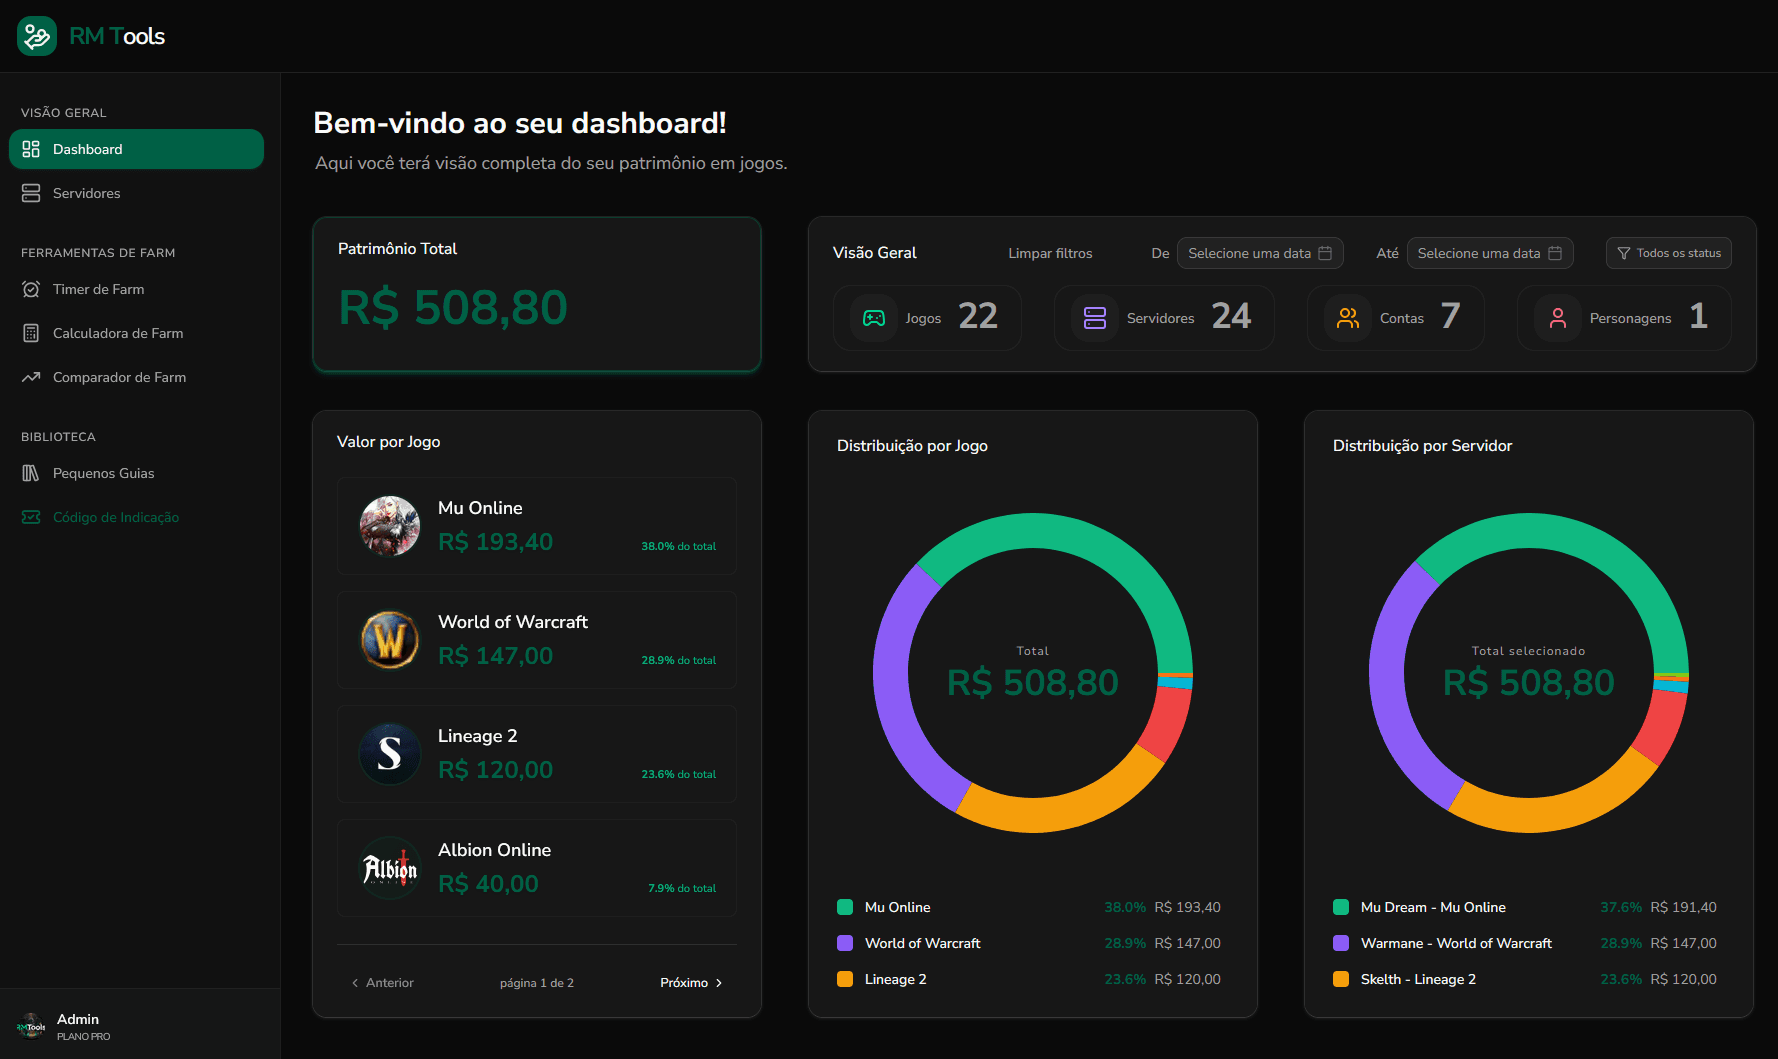Toggle the Mu Online legend swatch

point(843,907)
